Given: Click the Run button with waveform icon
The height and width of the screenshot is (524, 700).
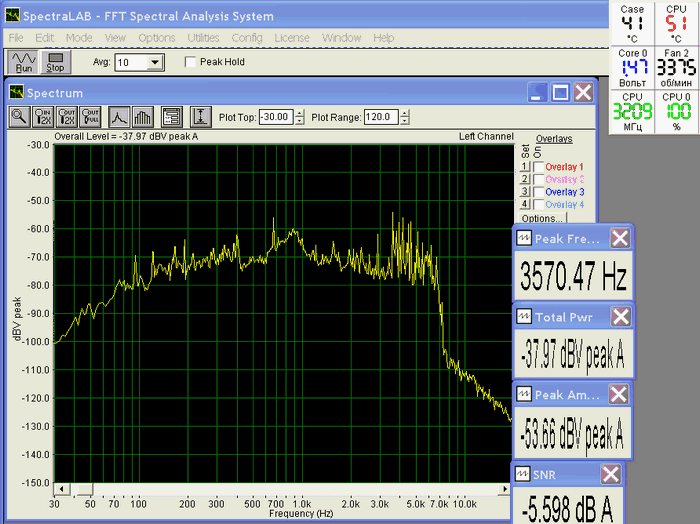Looking at the screenshot, I should [23, 62].
